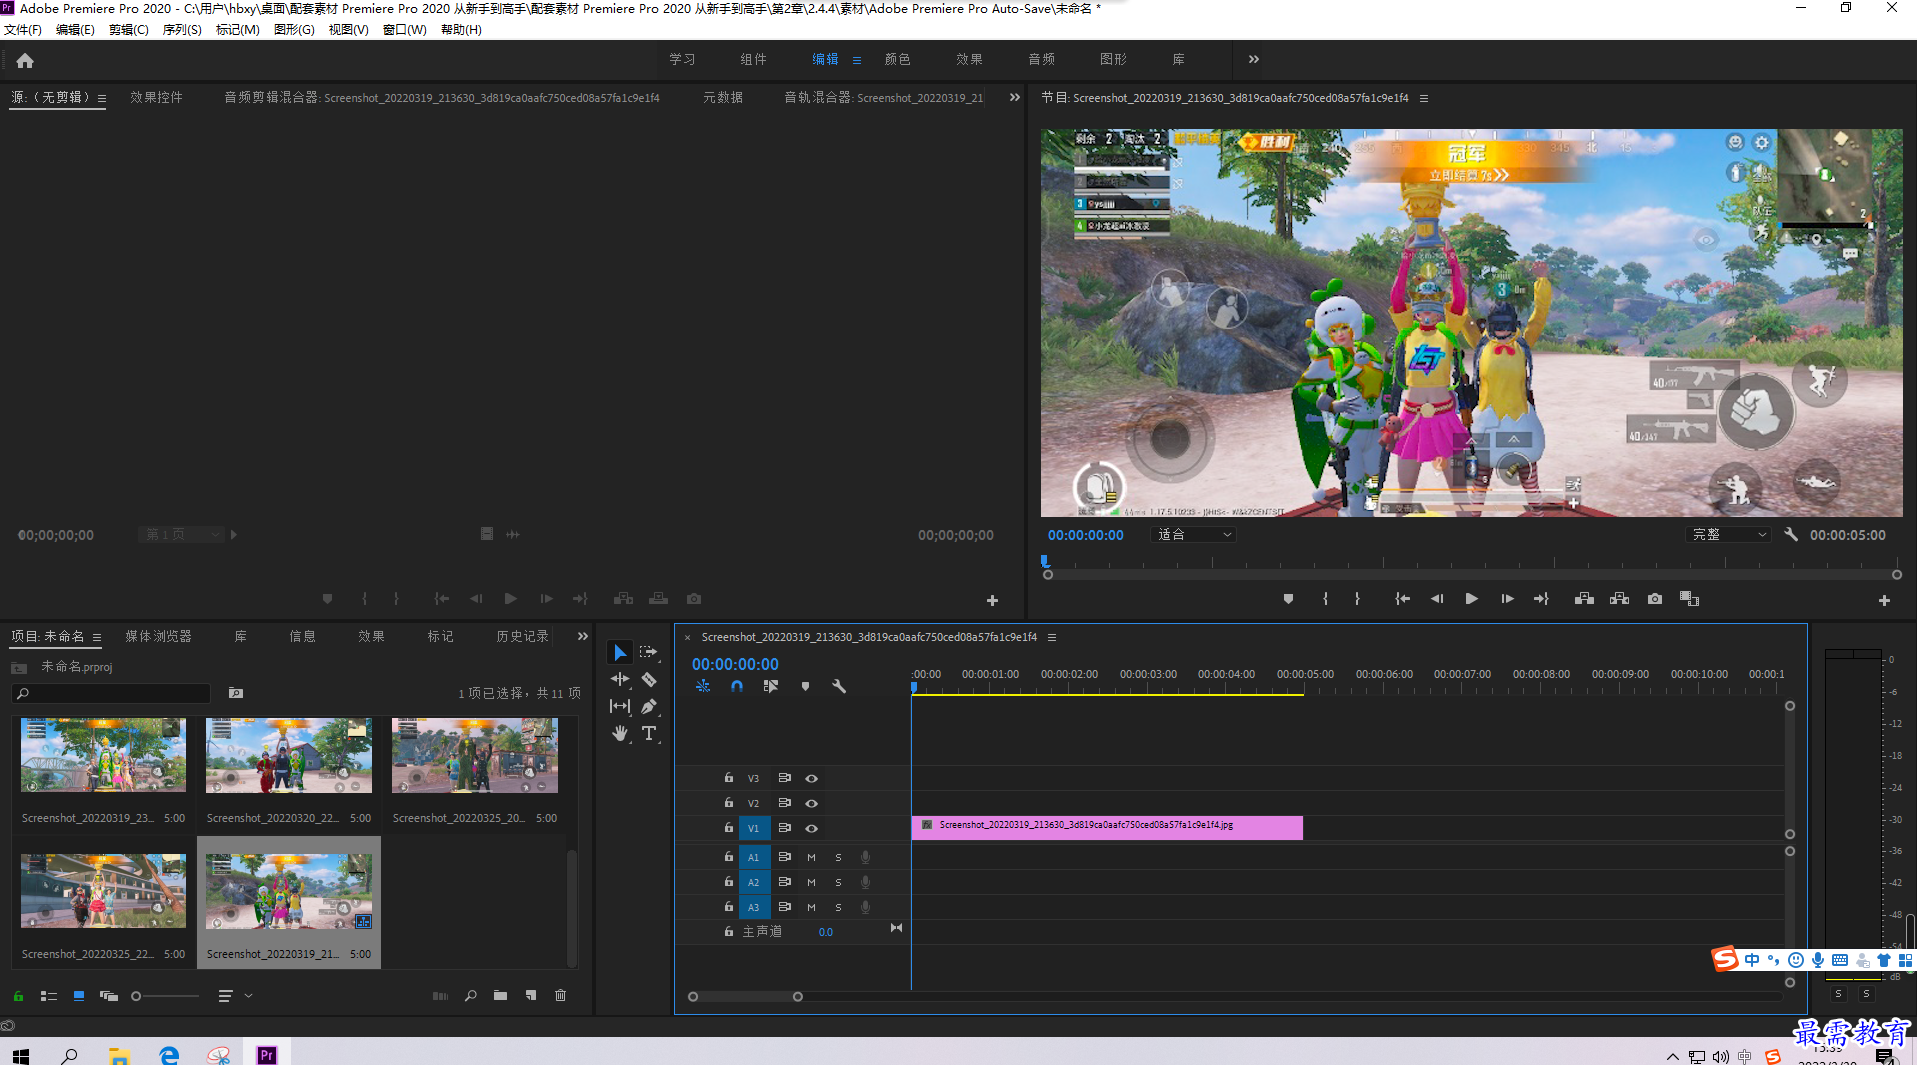The width and height of the screenshot is (1917, 1065).
Task: Toggle Linked Selection in timeline
Action: (x=771, y=687)
